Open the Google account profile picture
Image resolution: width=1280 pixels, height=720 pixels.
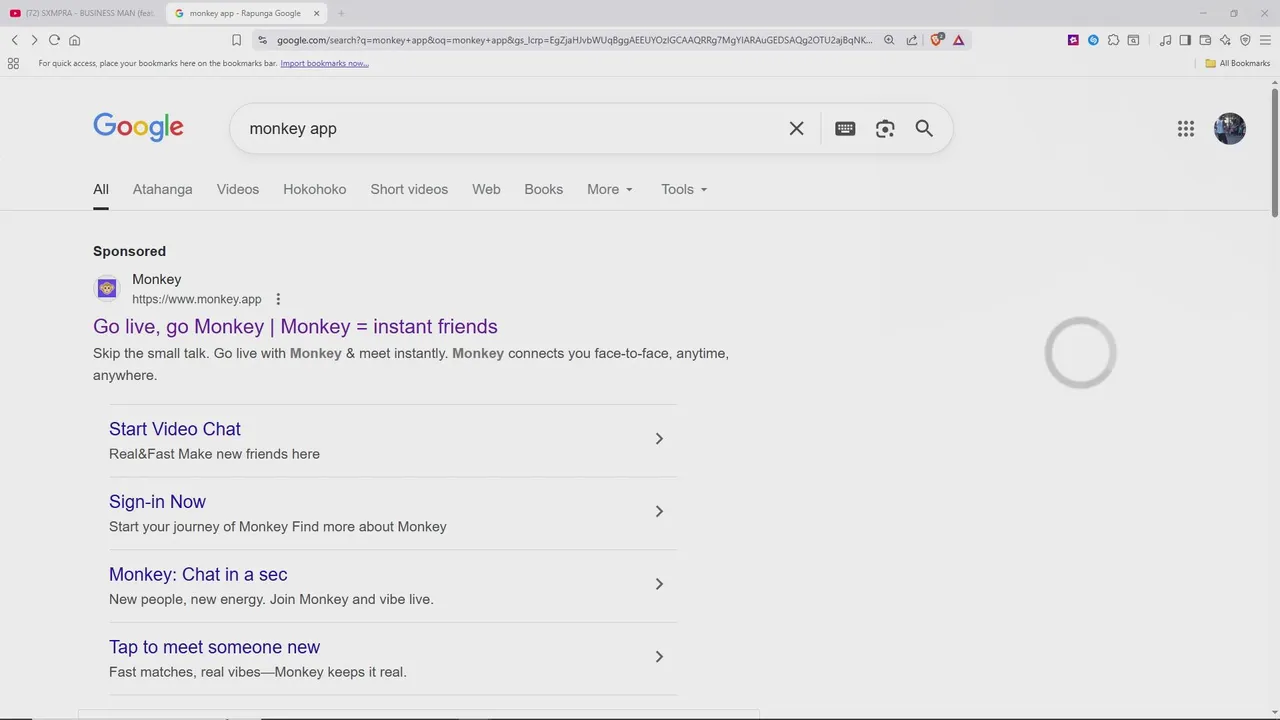[x=1230, y=128]
